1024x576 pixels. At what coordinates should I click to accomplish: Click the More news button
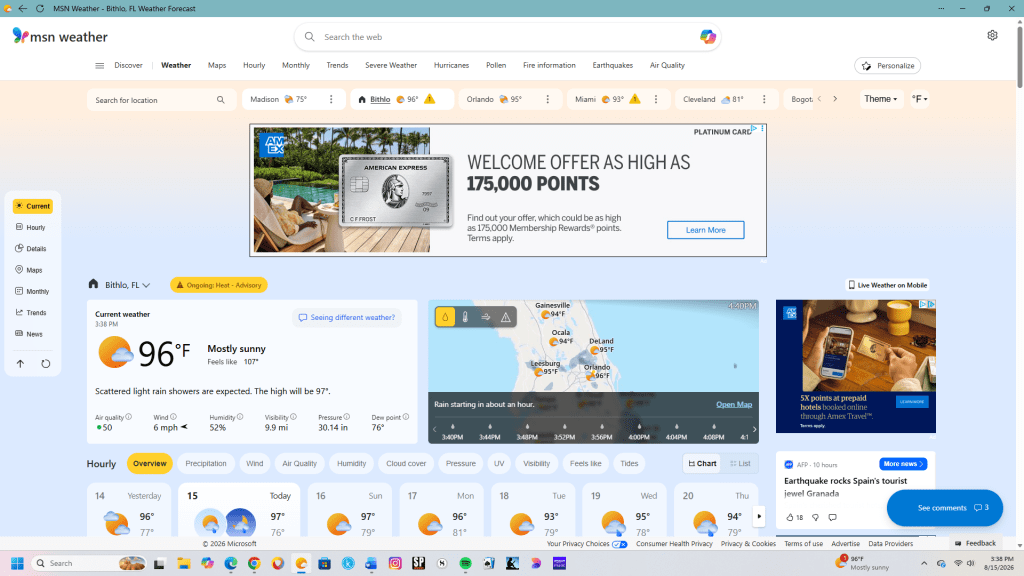[903, 464]
